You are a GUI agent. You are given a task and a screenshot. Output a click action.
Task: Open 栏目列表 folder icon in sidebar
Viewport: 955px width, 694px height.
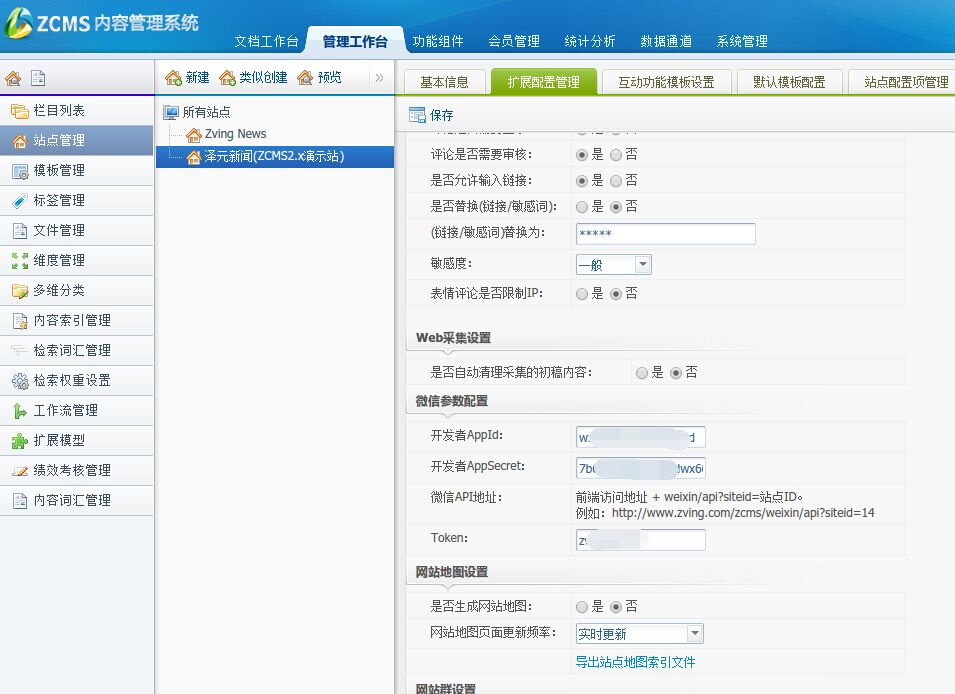coord(19,111)
